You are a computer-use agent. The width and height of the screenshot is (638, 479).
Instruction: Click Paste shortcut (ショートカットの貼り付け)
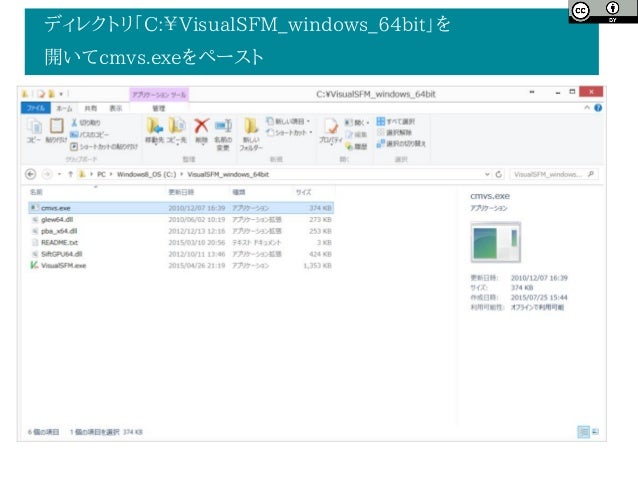click(104, 146)
